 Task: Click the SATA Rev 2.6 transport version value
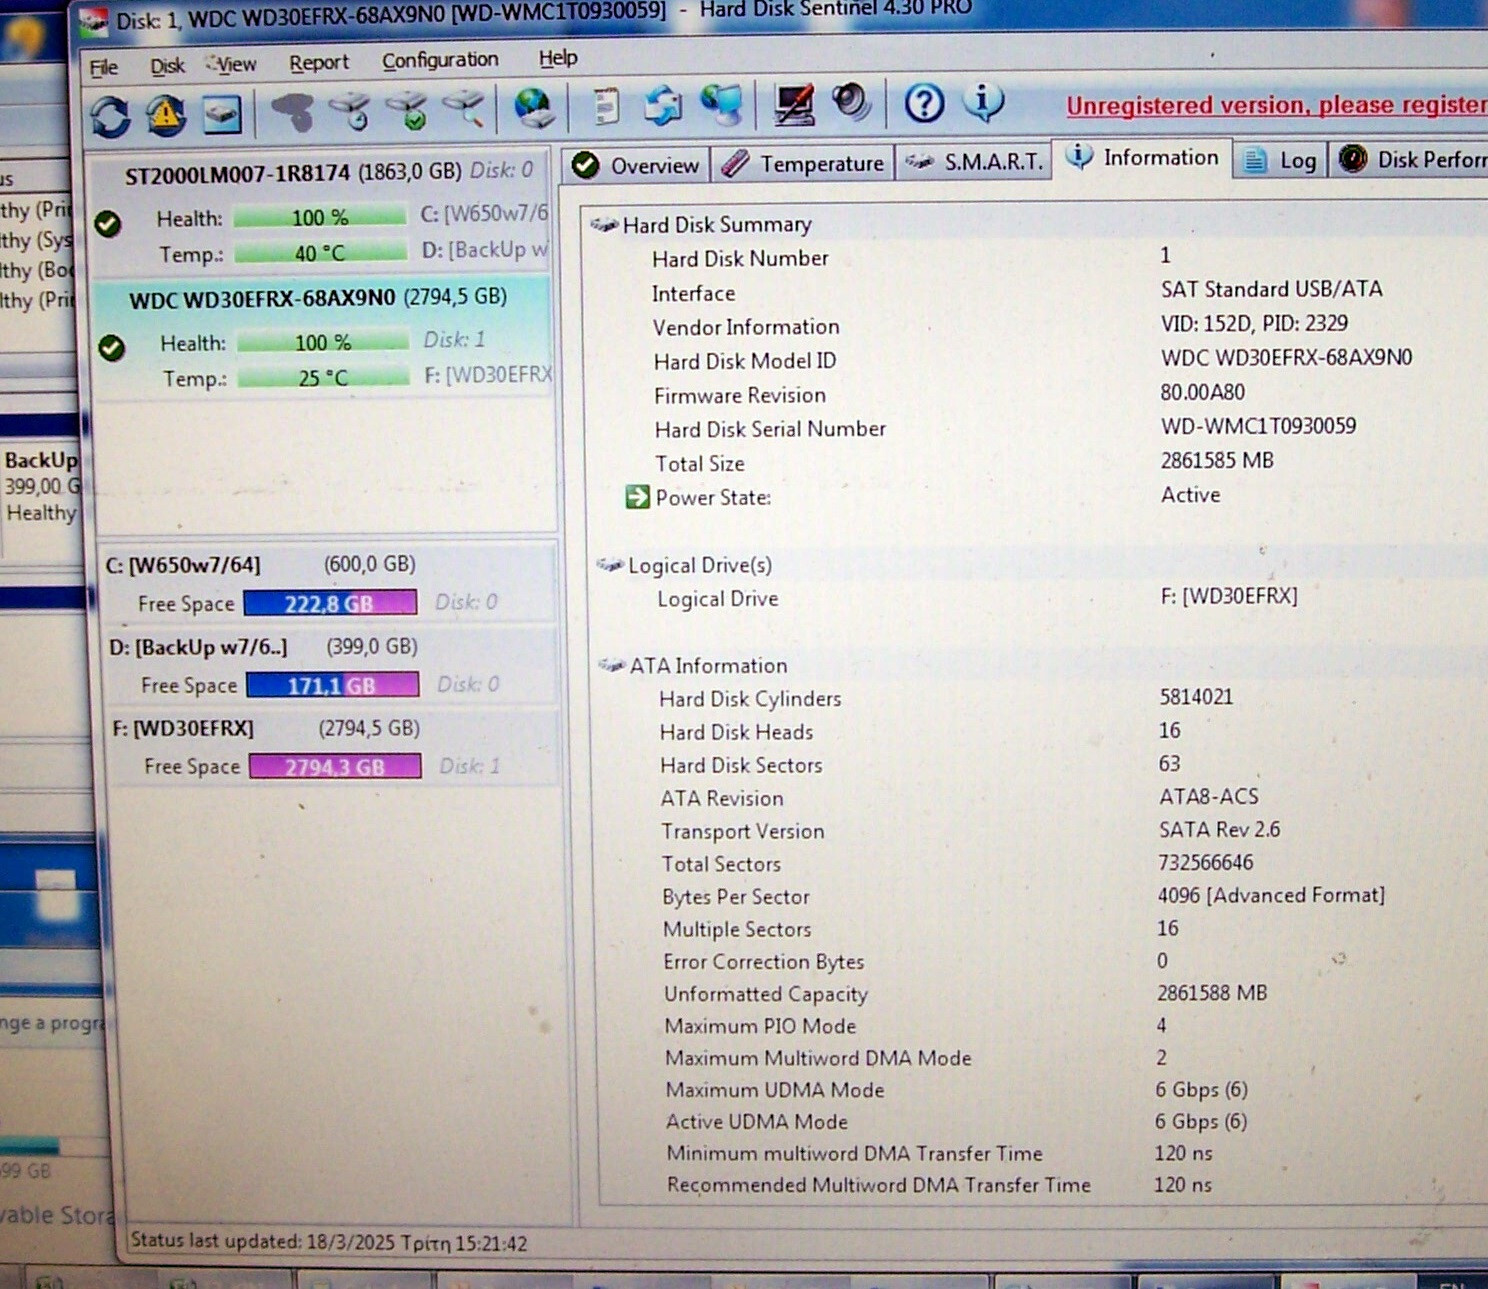1219,829
